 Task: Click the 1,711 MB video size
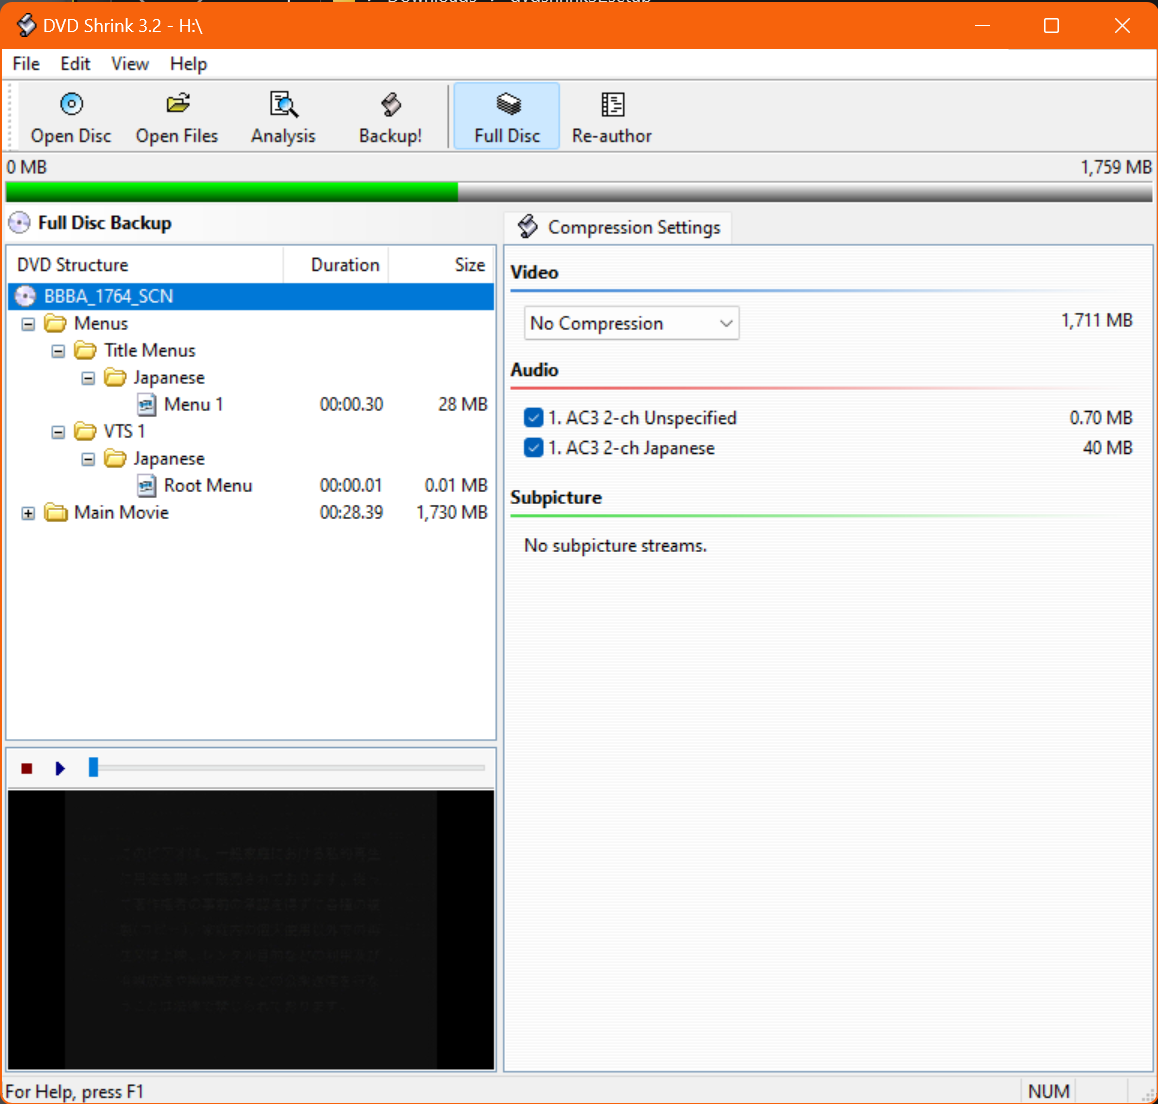(x=1097, y=320)
